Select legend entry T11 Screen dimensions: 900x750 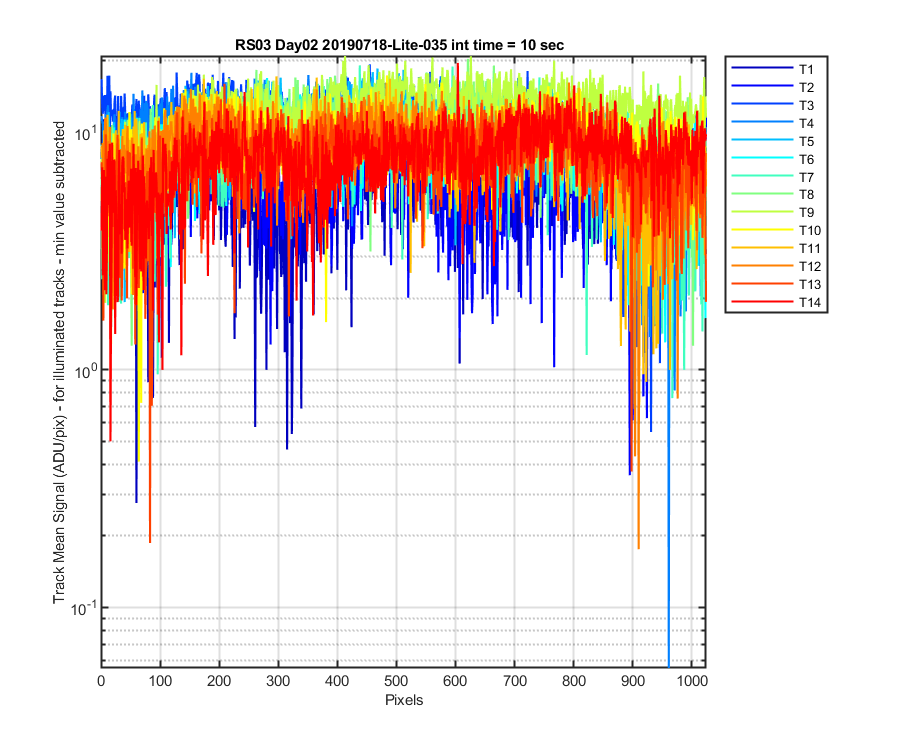tap(776, 248)
